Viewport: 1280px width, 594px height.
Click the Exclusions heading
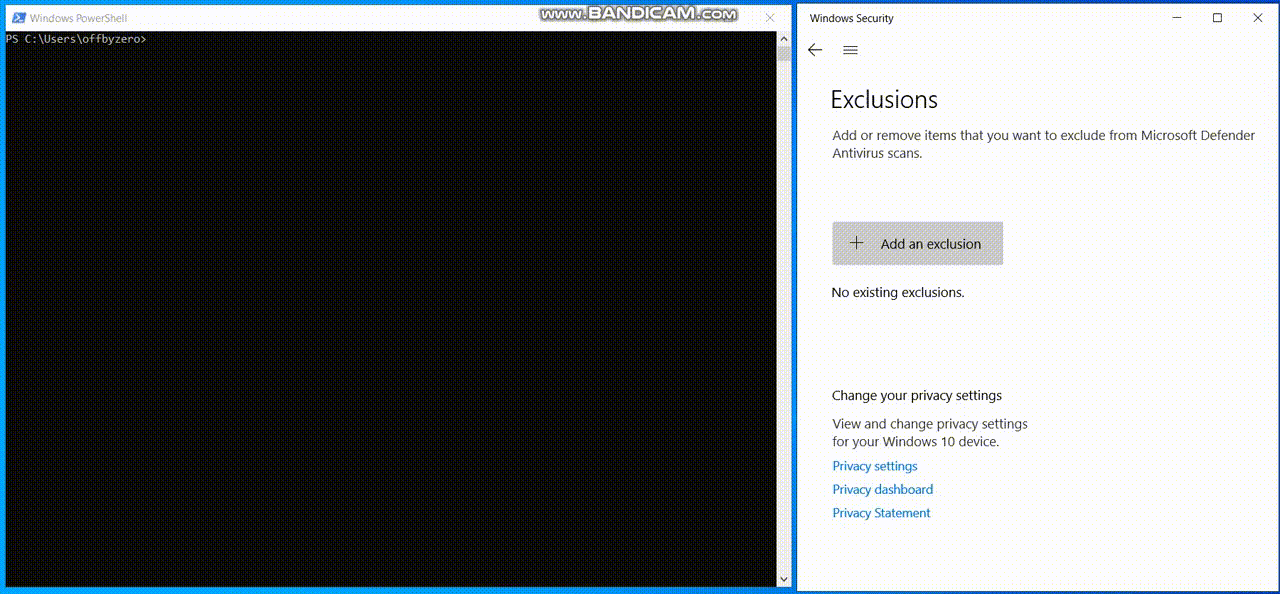click(x=884, y=100)
